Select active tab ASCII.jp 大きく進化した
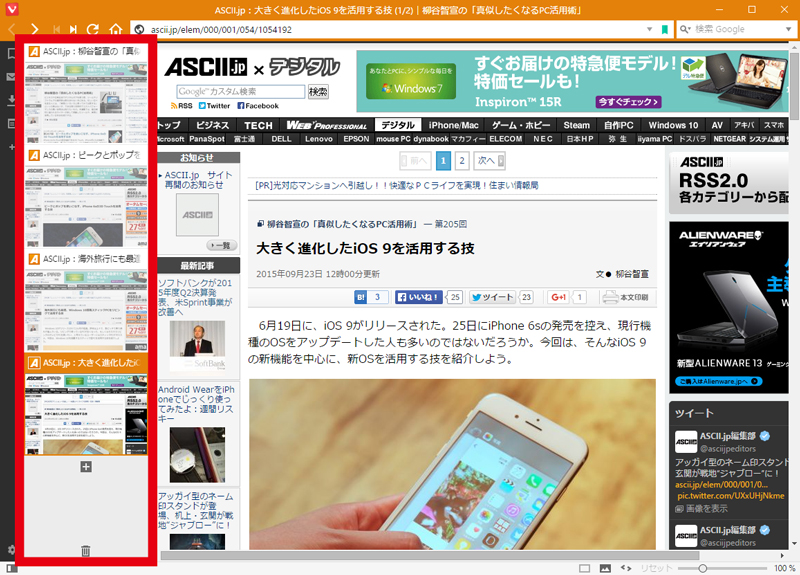The width and height of the screenshot is (800, 575). coord(86,404)
